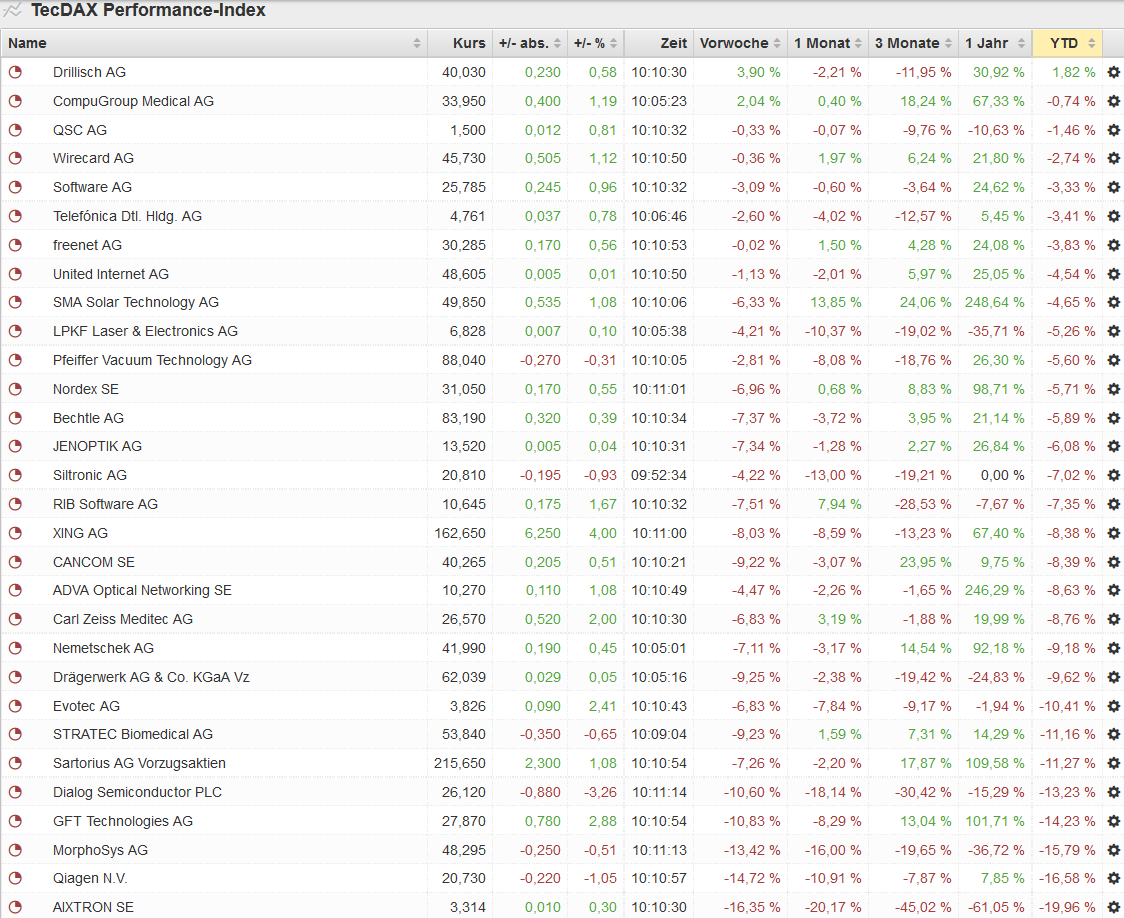Open the Telefónica Dtl. Hldg. AG link

(127, 216)
